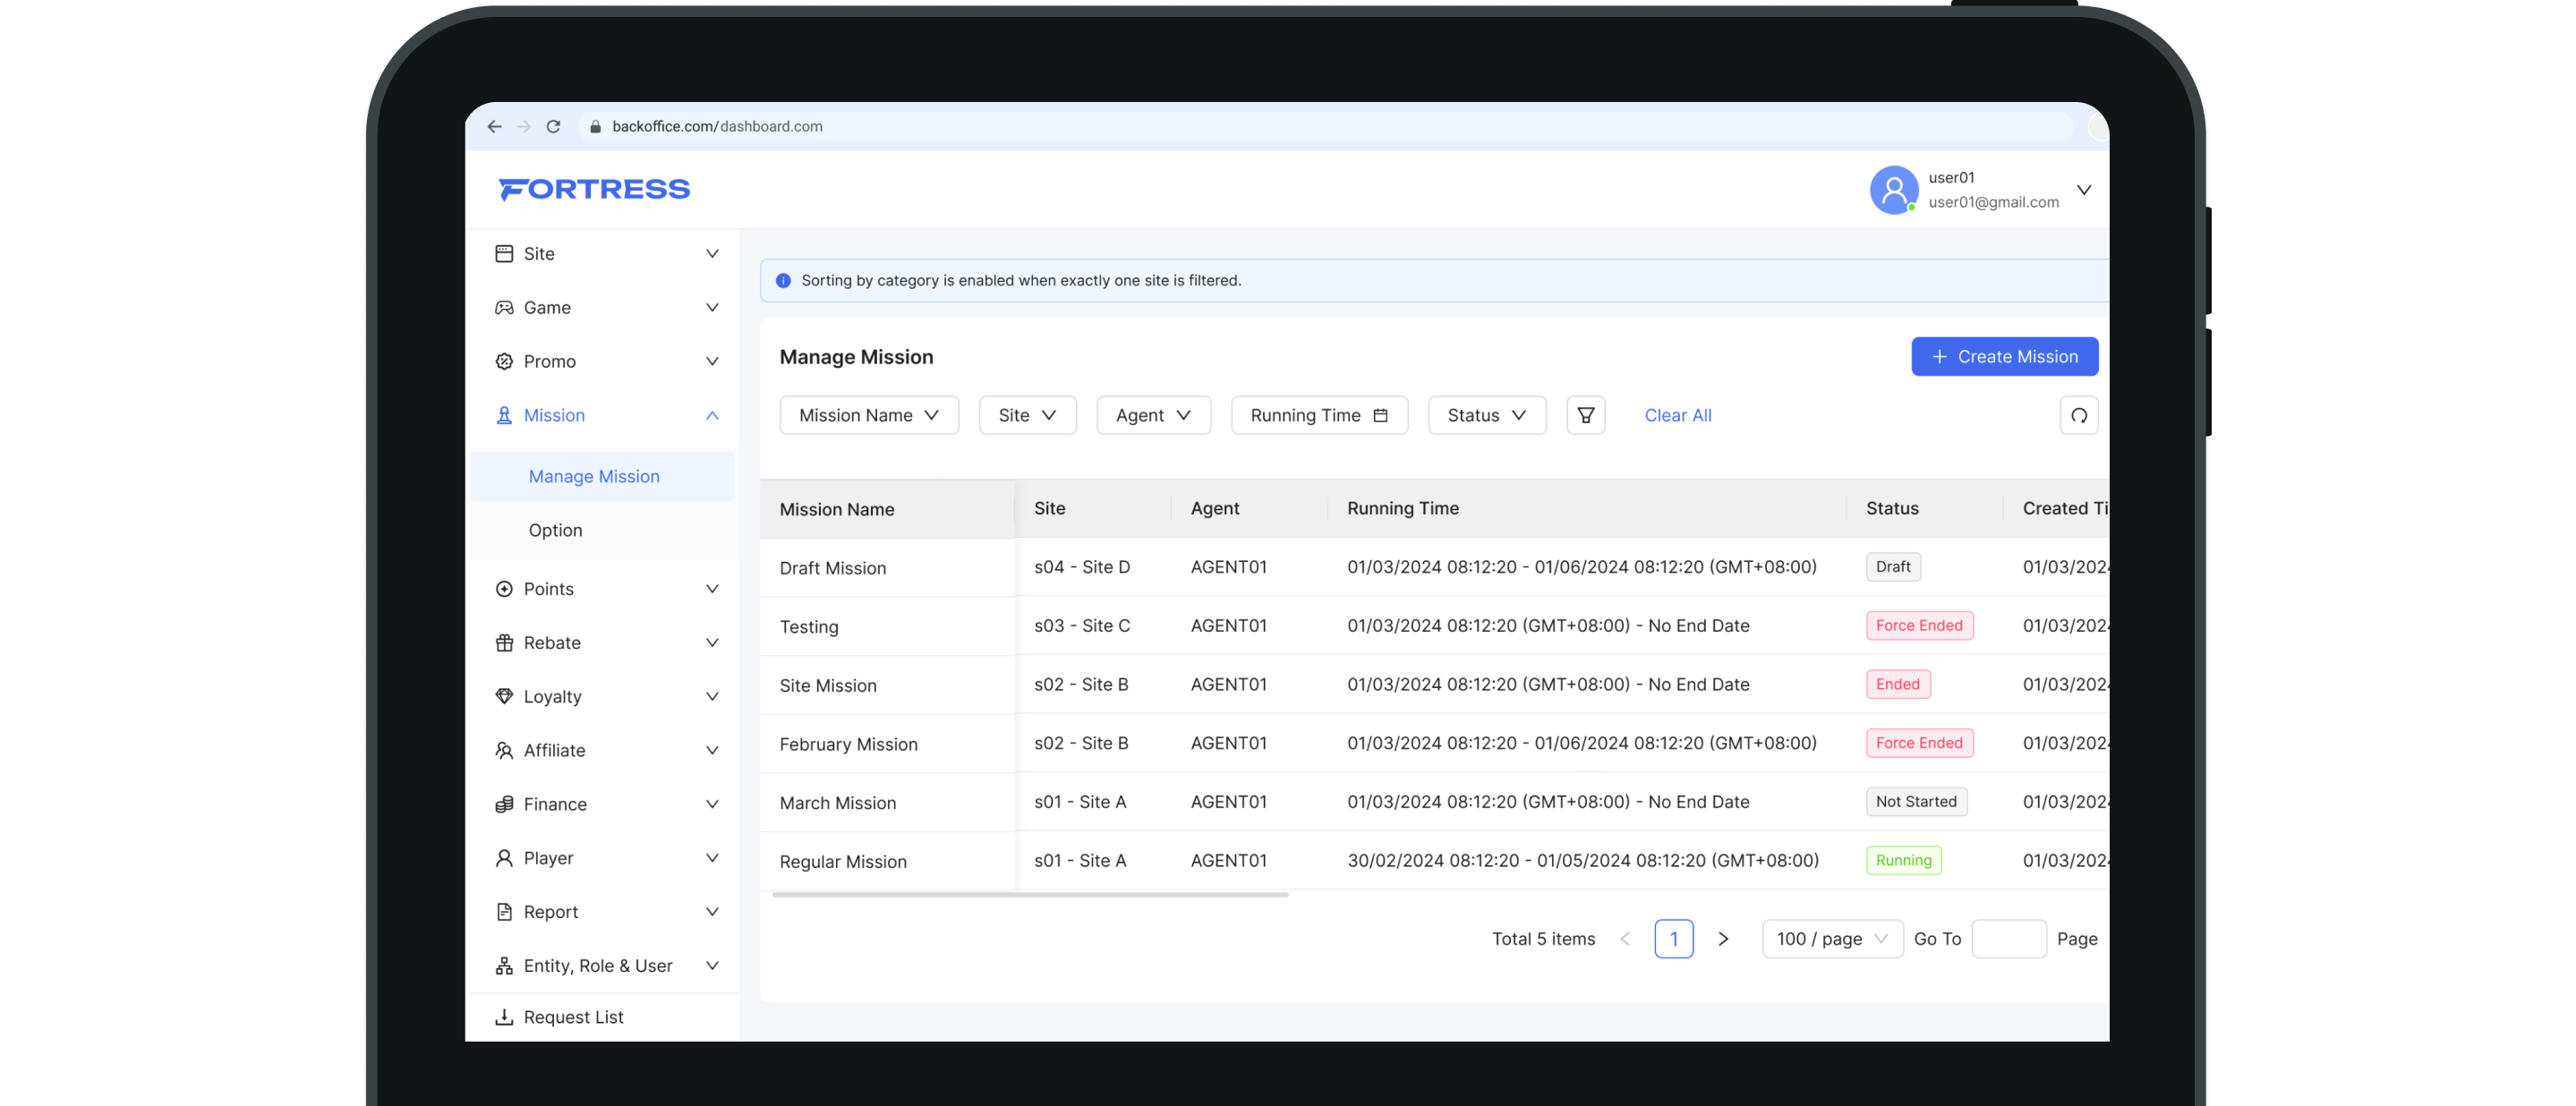Click the Clear All link
The image size is (2576, 1106).
pyautogui.click(x=1677, y=415)
